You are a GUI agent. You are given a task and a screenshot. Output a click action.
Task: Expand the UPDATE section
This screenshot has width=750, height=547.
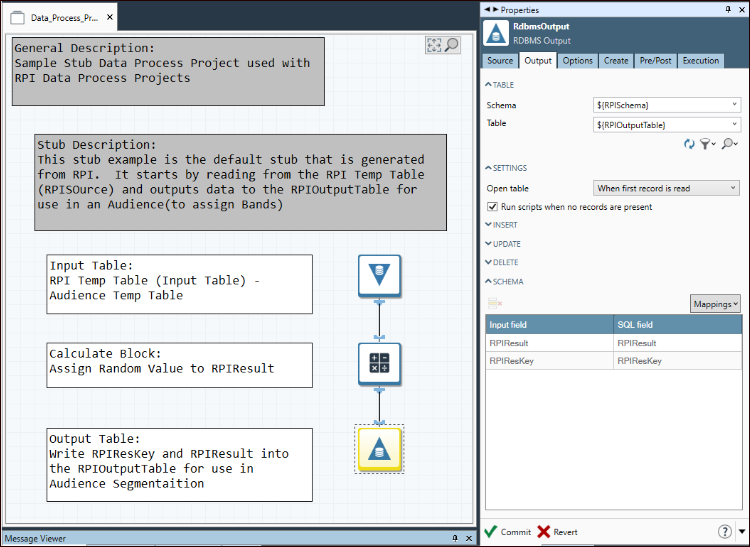[x=507, y=244]
